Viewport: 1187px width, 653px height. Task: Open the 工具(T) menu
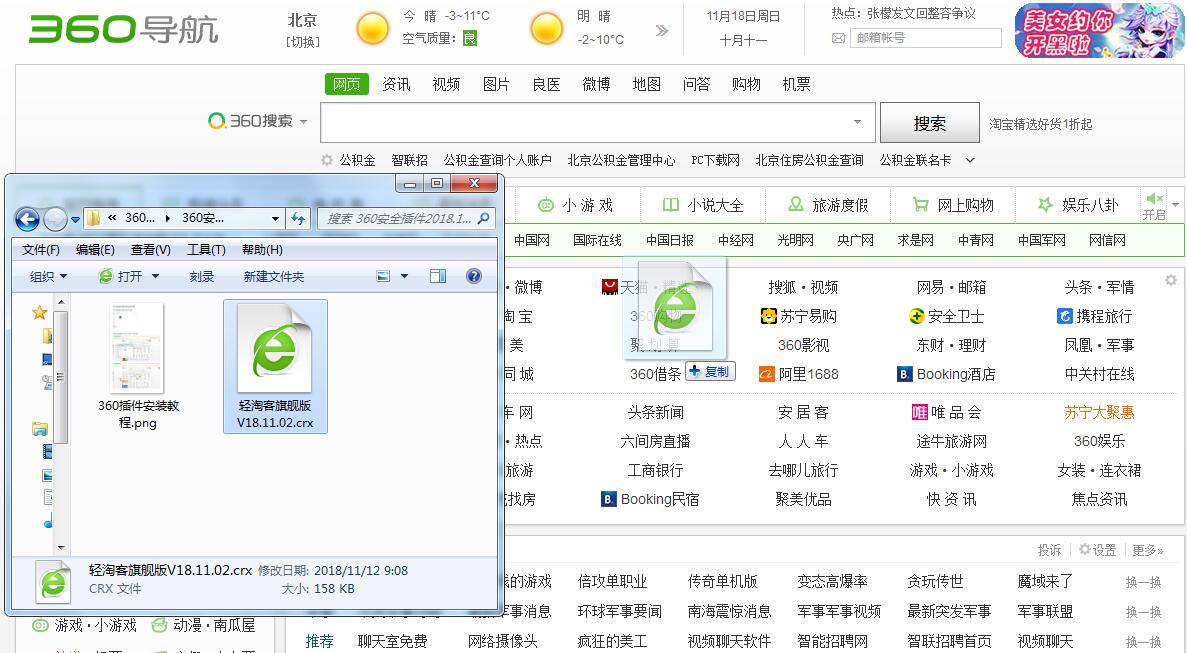(206, 250)
